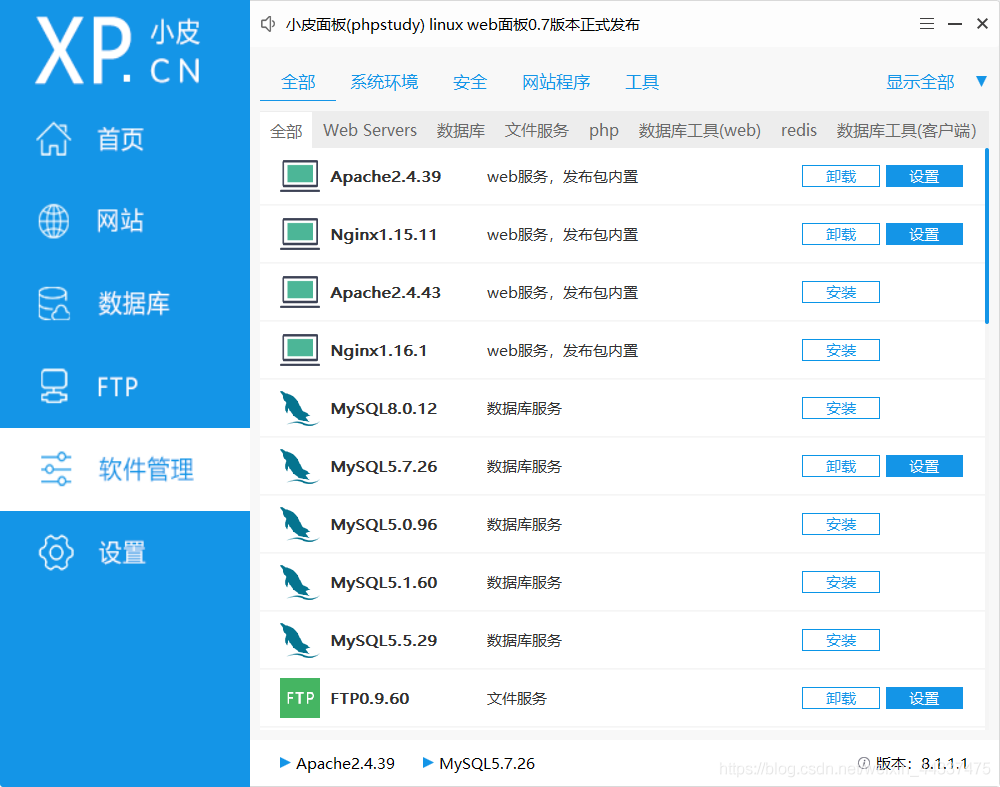Open 数据库 database icon in sidebar

click(x=54, y=304)
